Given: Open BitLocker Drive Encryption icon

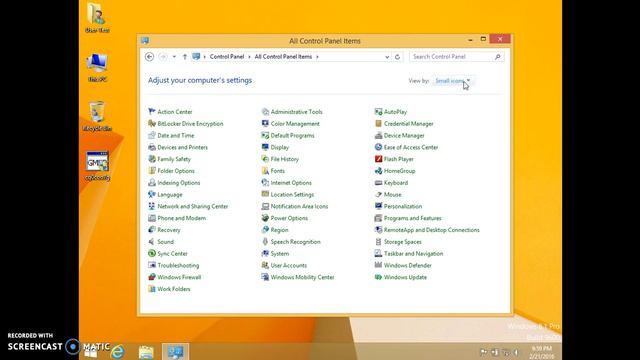Looking at the screenshot, I should point(152,123).
